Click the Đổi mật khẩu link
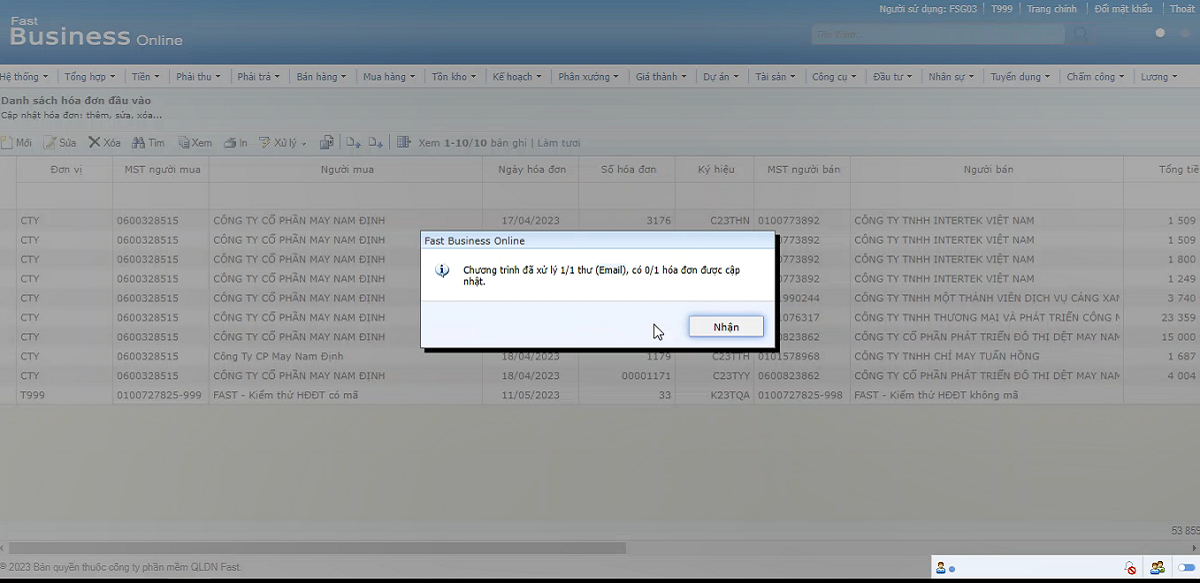The width and height of the screenshot is (1200, 583). [x=1123, y=9]
